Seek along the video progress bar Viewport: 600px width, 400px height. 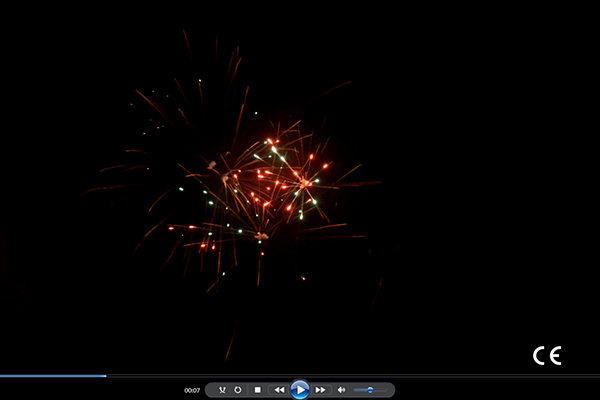pyautogui.click(x=300, y=376)
